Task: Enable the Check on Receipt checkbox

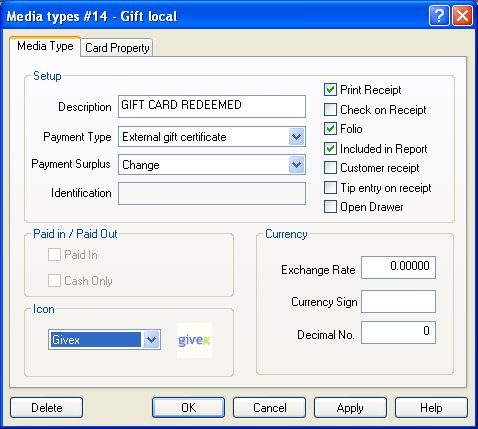Action: point(330,109)
